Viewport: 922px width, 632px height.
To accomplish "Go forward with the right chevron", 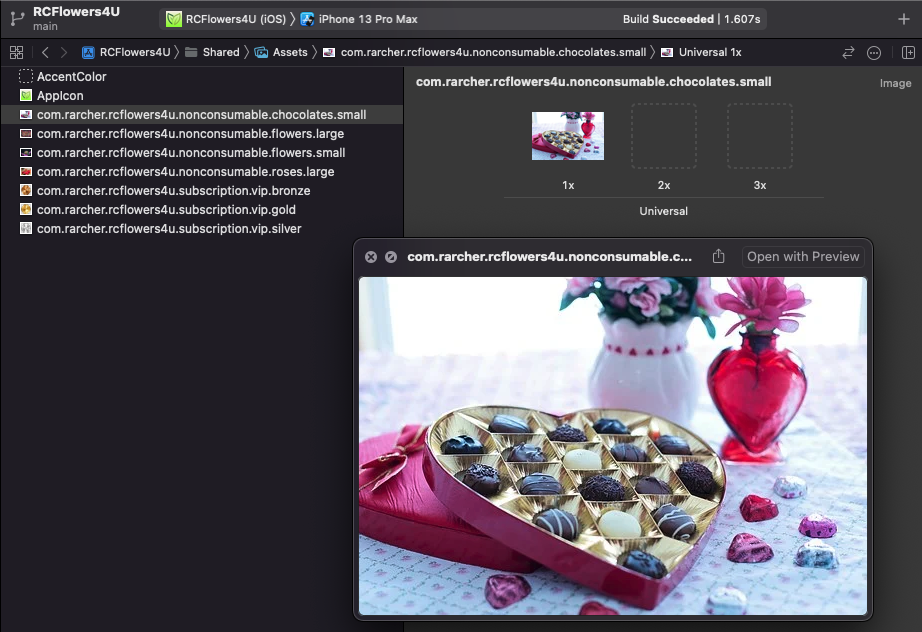I will pos(64,52).
